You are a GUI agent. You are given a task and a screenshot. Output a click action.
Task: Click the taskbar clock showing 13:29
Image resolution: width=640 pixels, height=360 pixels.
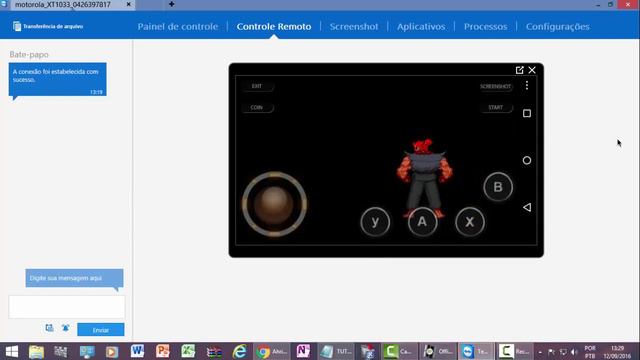618,352
